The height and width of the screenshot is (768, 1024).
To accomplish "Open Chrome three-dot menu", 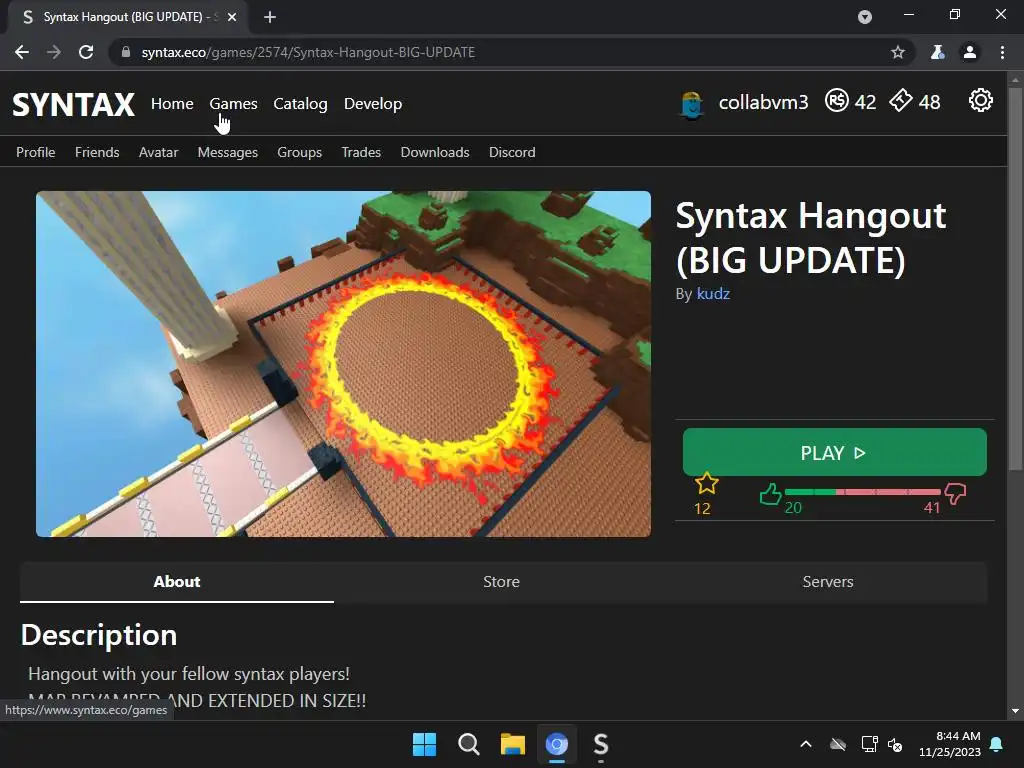I will [x=1002, y=52].
